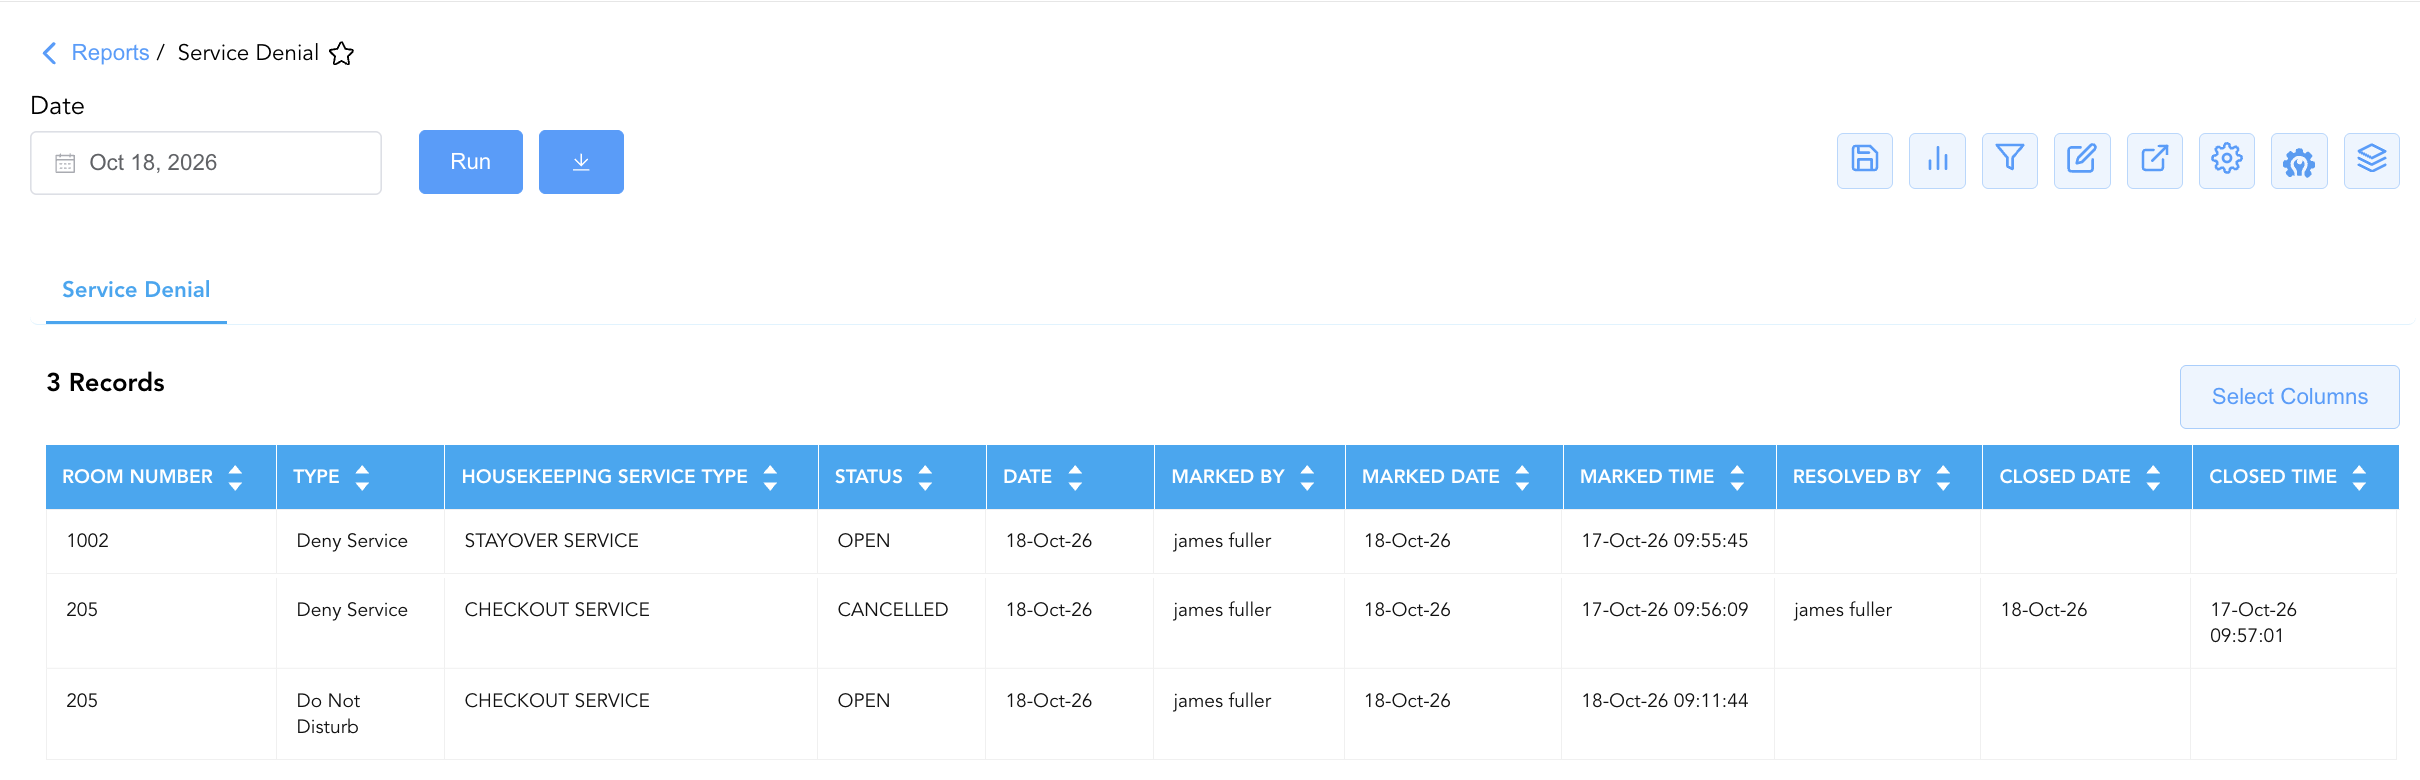Screen dimensions: 2420x780
Task: Open calendar icon in Date field
Action: [65, 163]
